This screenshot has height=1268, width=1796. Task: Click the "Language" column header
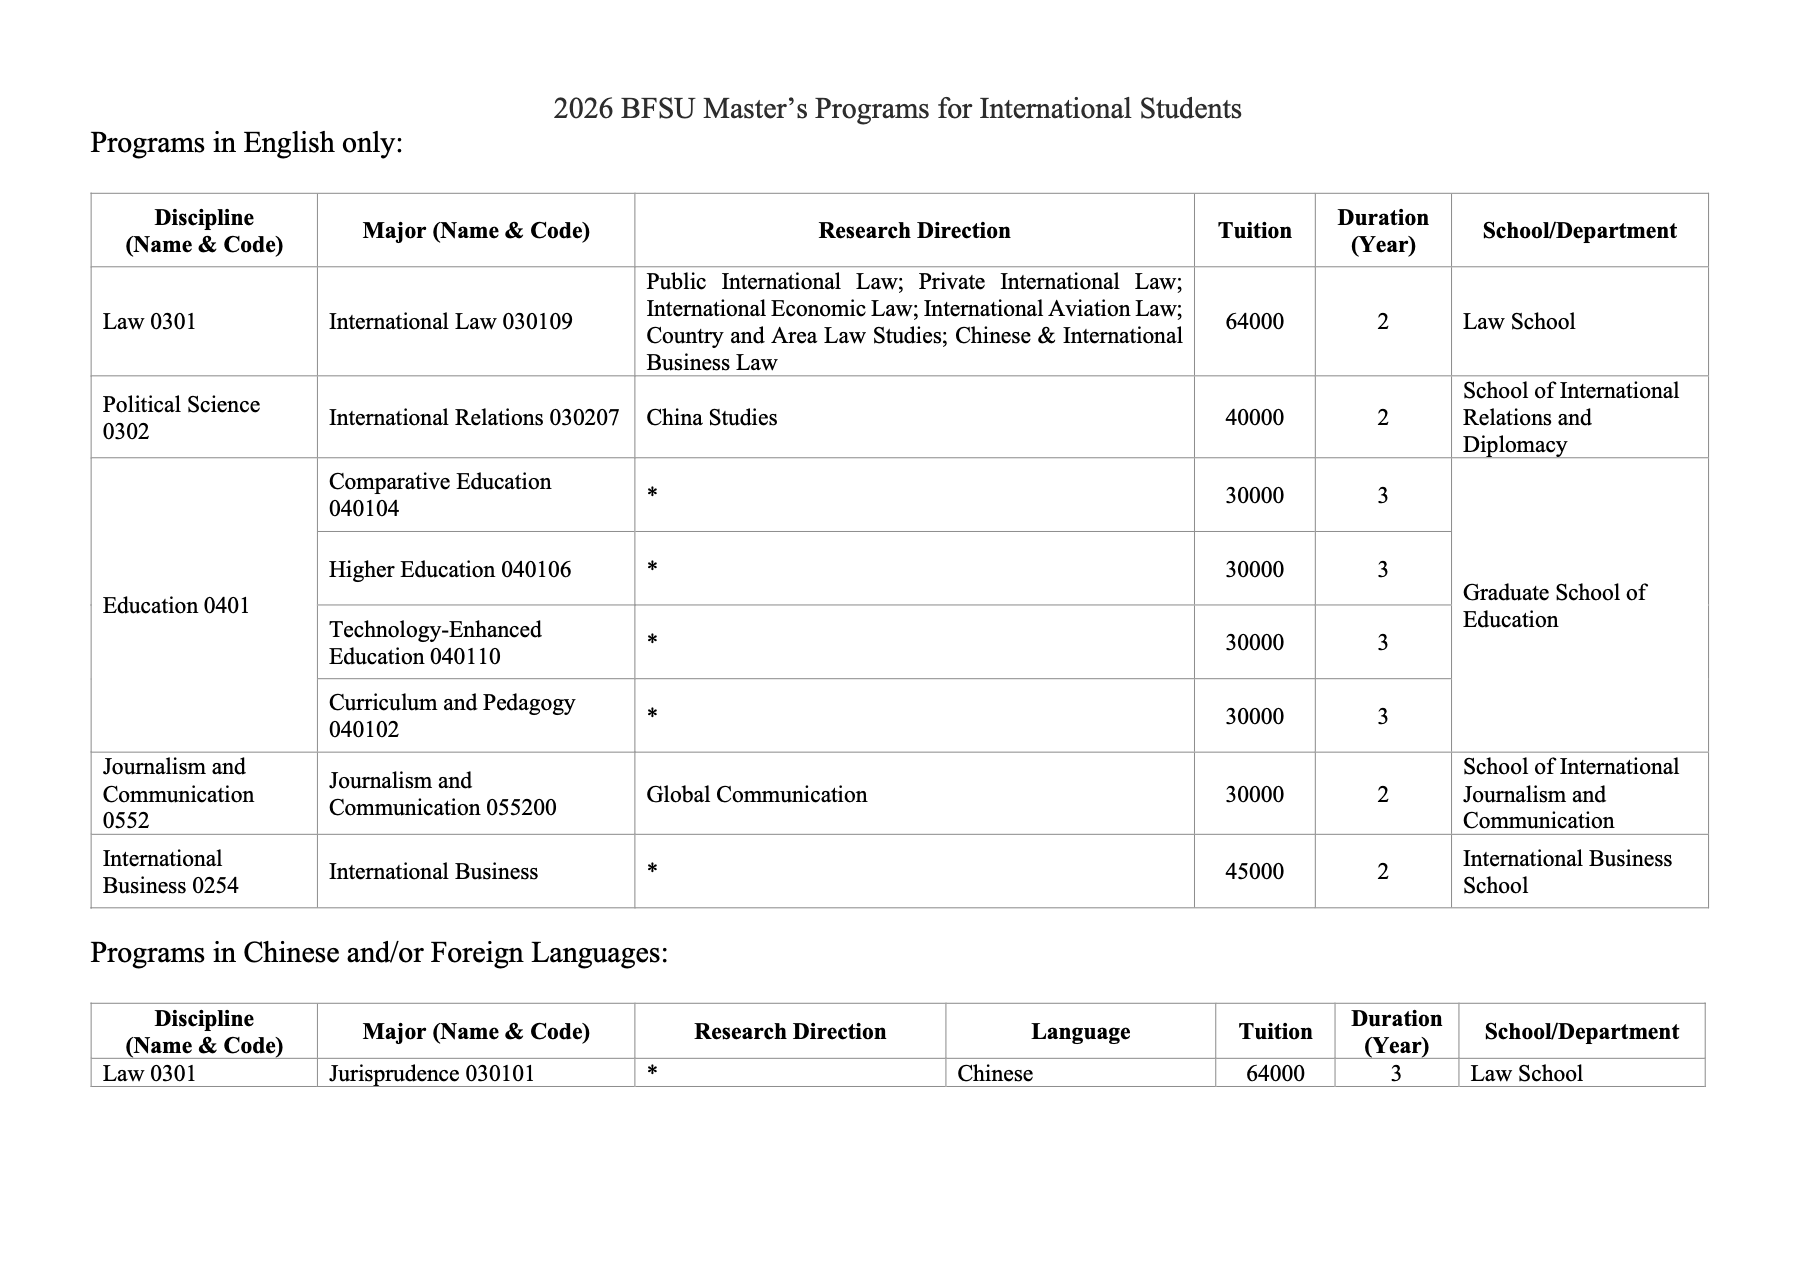tap(1080, 1031)
